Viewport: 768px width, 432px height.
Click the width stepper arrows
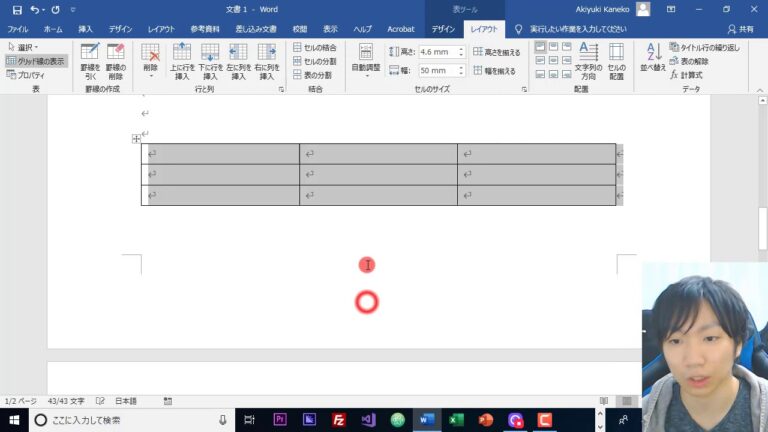click(x=461, y=71)
